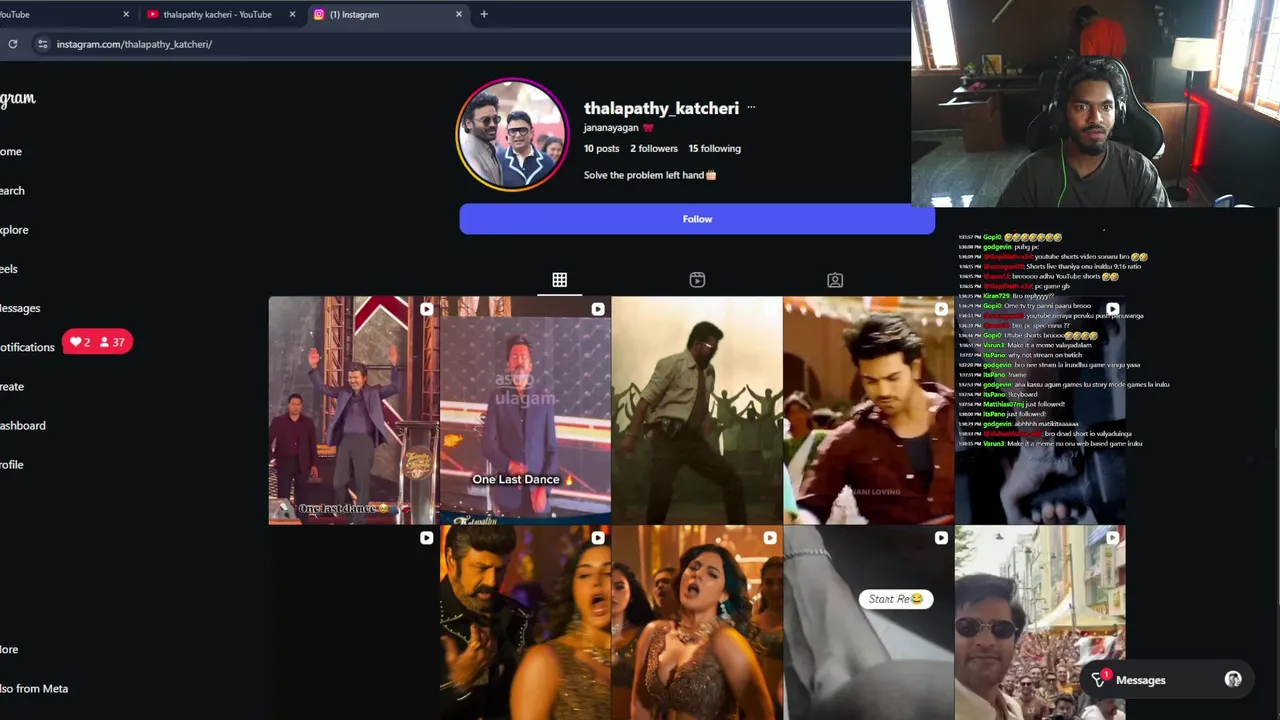1280x720 pixels.
Task: Click reel icon on maroon shirt post
Action: coord(941,309)
